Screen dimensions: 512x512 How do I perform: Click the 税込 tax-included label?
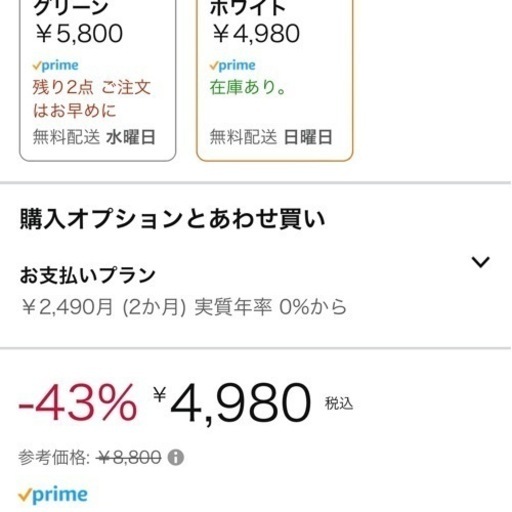[339, 404]
